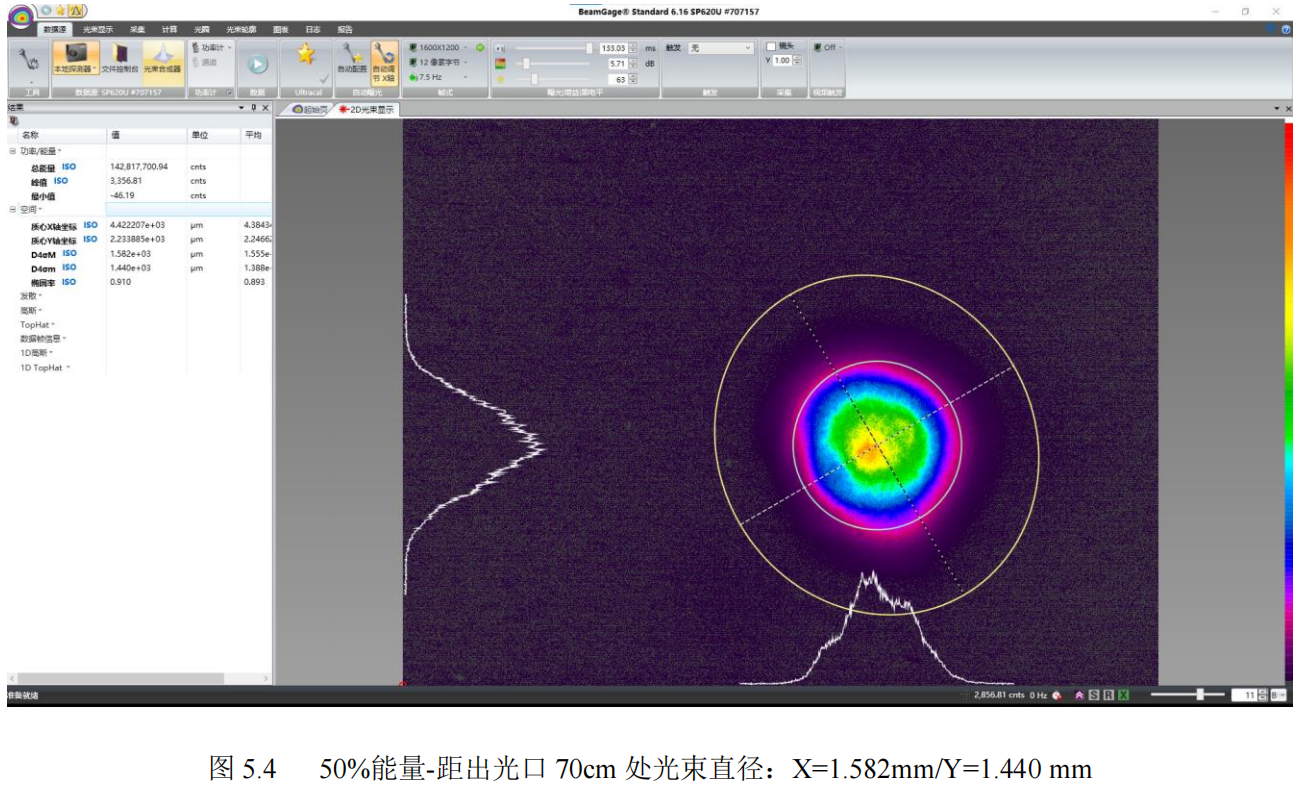
Task: Enable the 镜头 lens checkbox
Action: point(771,46)
